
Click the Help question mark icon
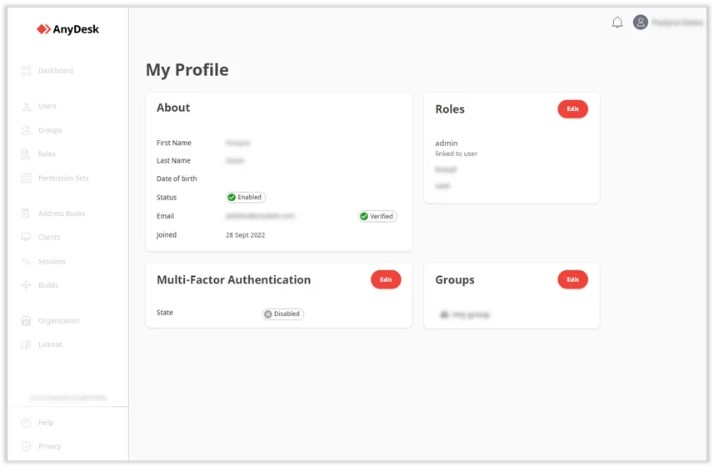[x=26, y=423]
